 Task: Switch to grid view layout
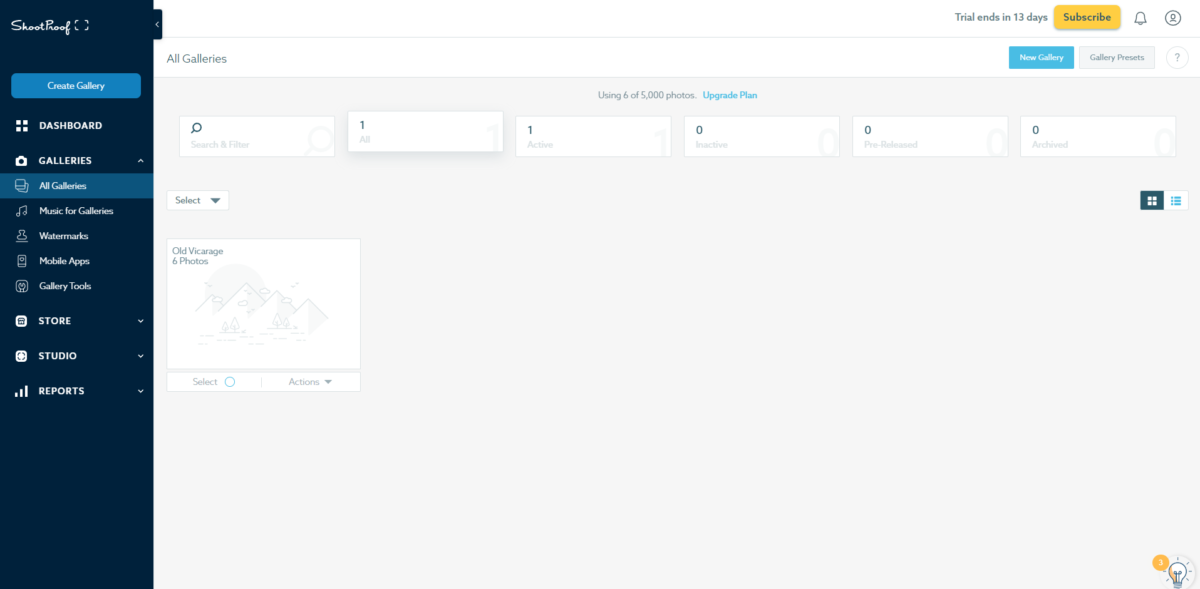click(x=1152, y=201)
